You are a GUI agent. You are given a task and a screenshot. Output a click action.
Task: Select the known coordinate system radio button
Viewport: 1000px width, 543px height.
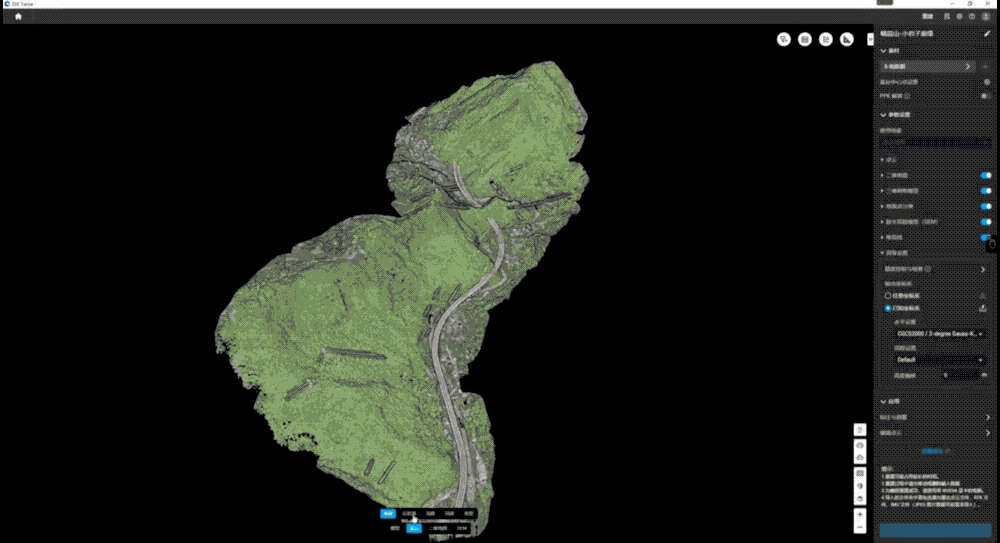tap(888, 308)
